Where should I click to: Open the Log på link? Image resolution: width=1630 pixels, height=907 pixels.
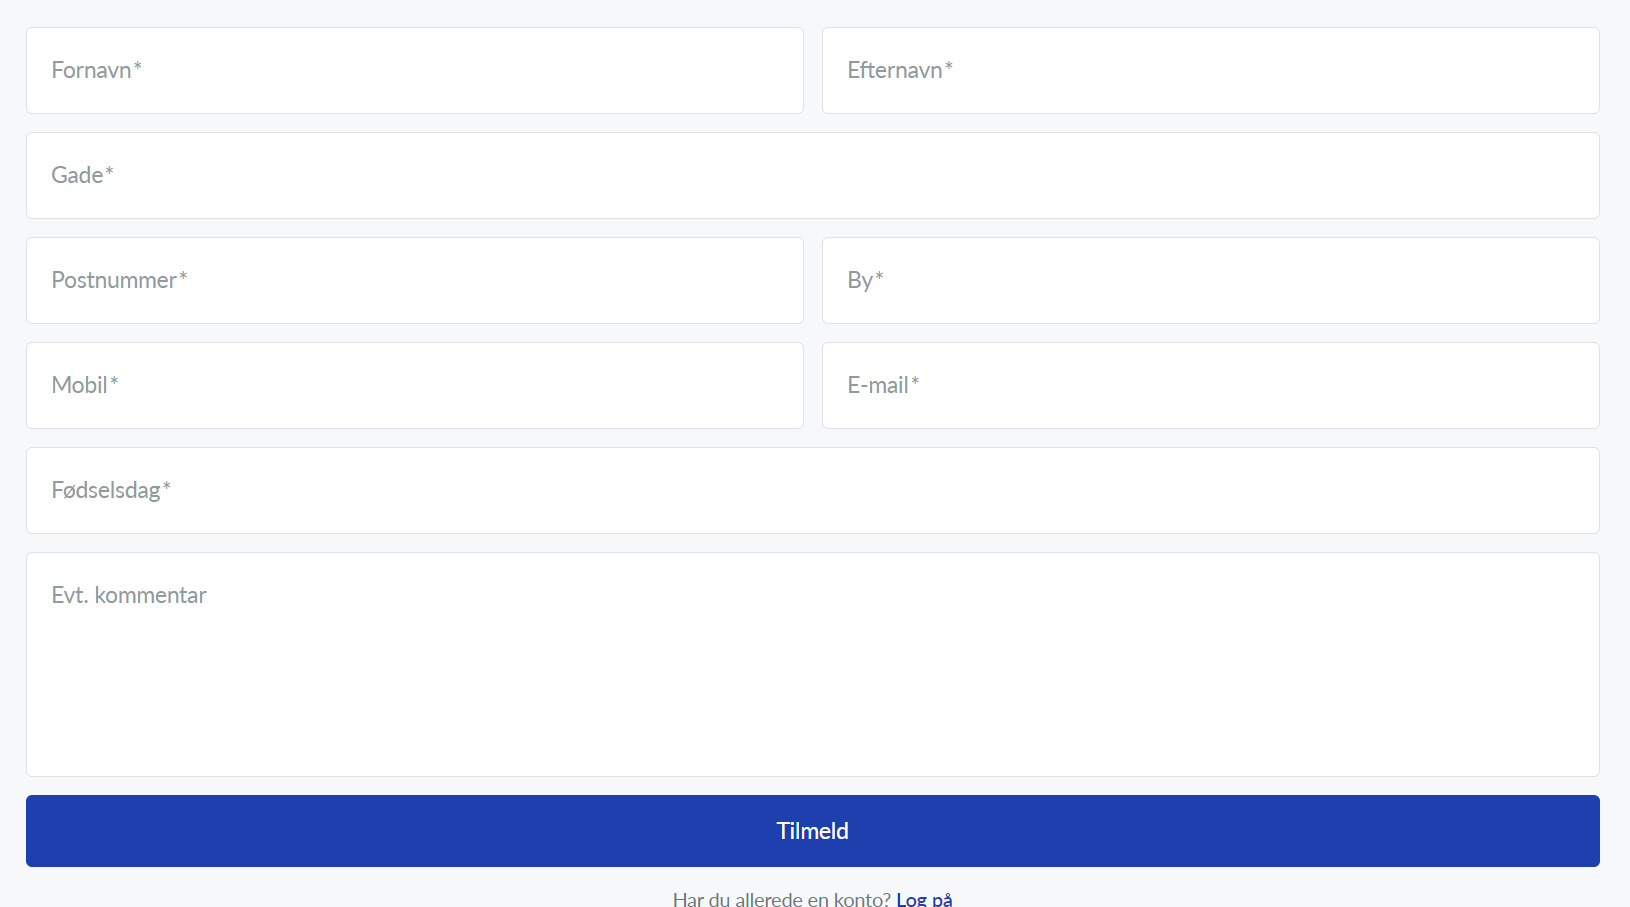[x=924, y=899]
